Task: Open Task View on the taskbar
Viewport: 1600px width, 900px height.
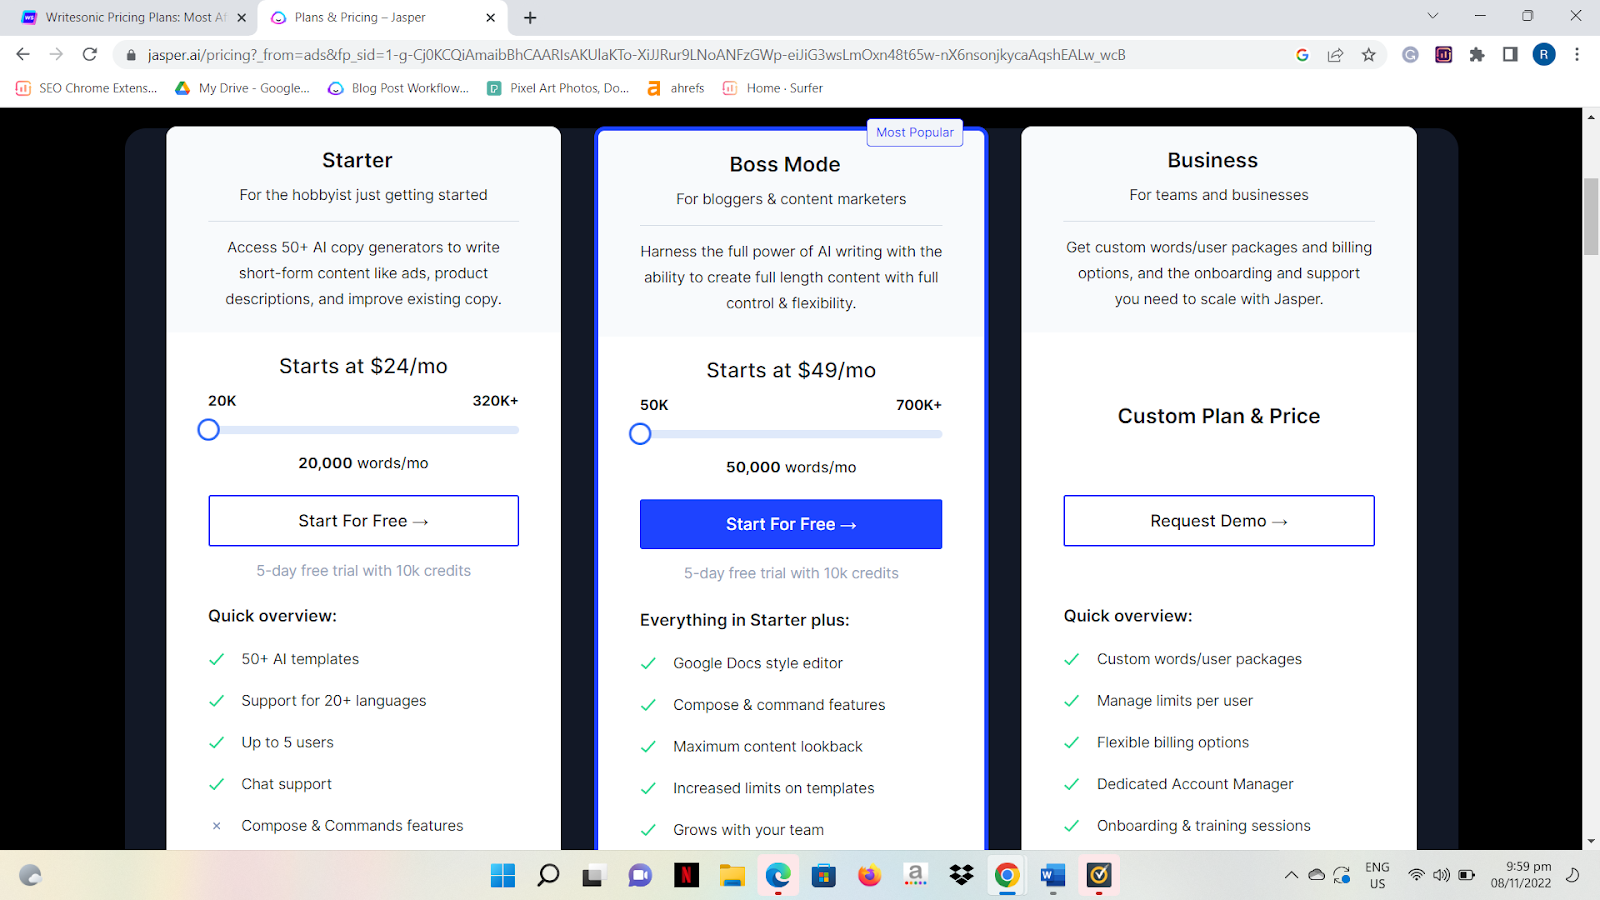Action: coord(594,876)
